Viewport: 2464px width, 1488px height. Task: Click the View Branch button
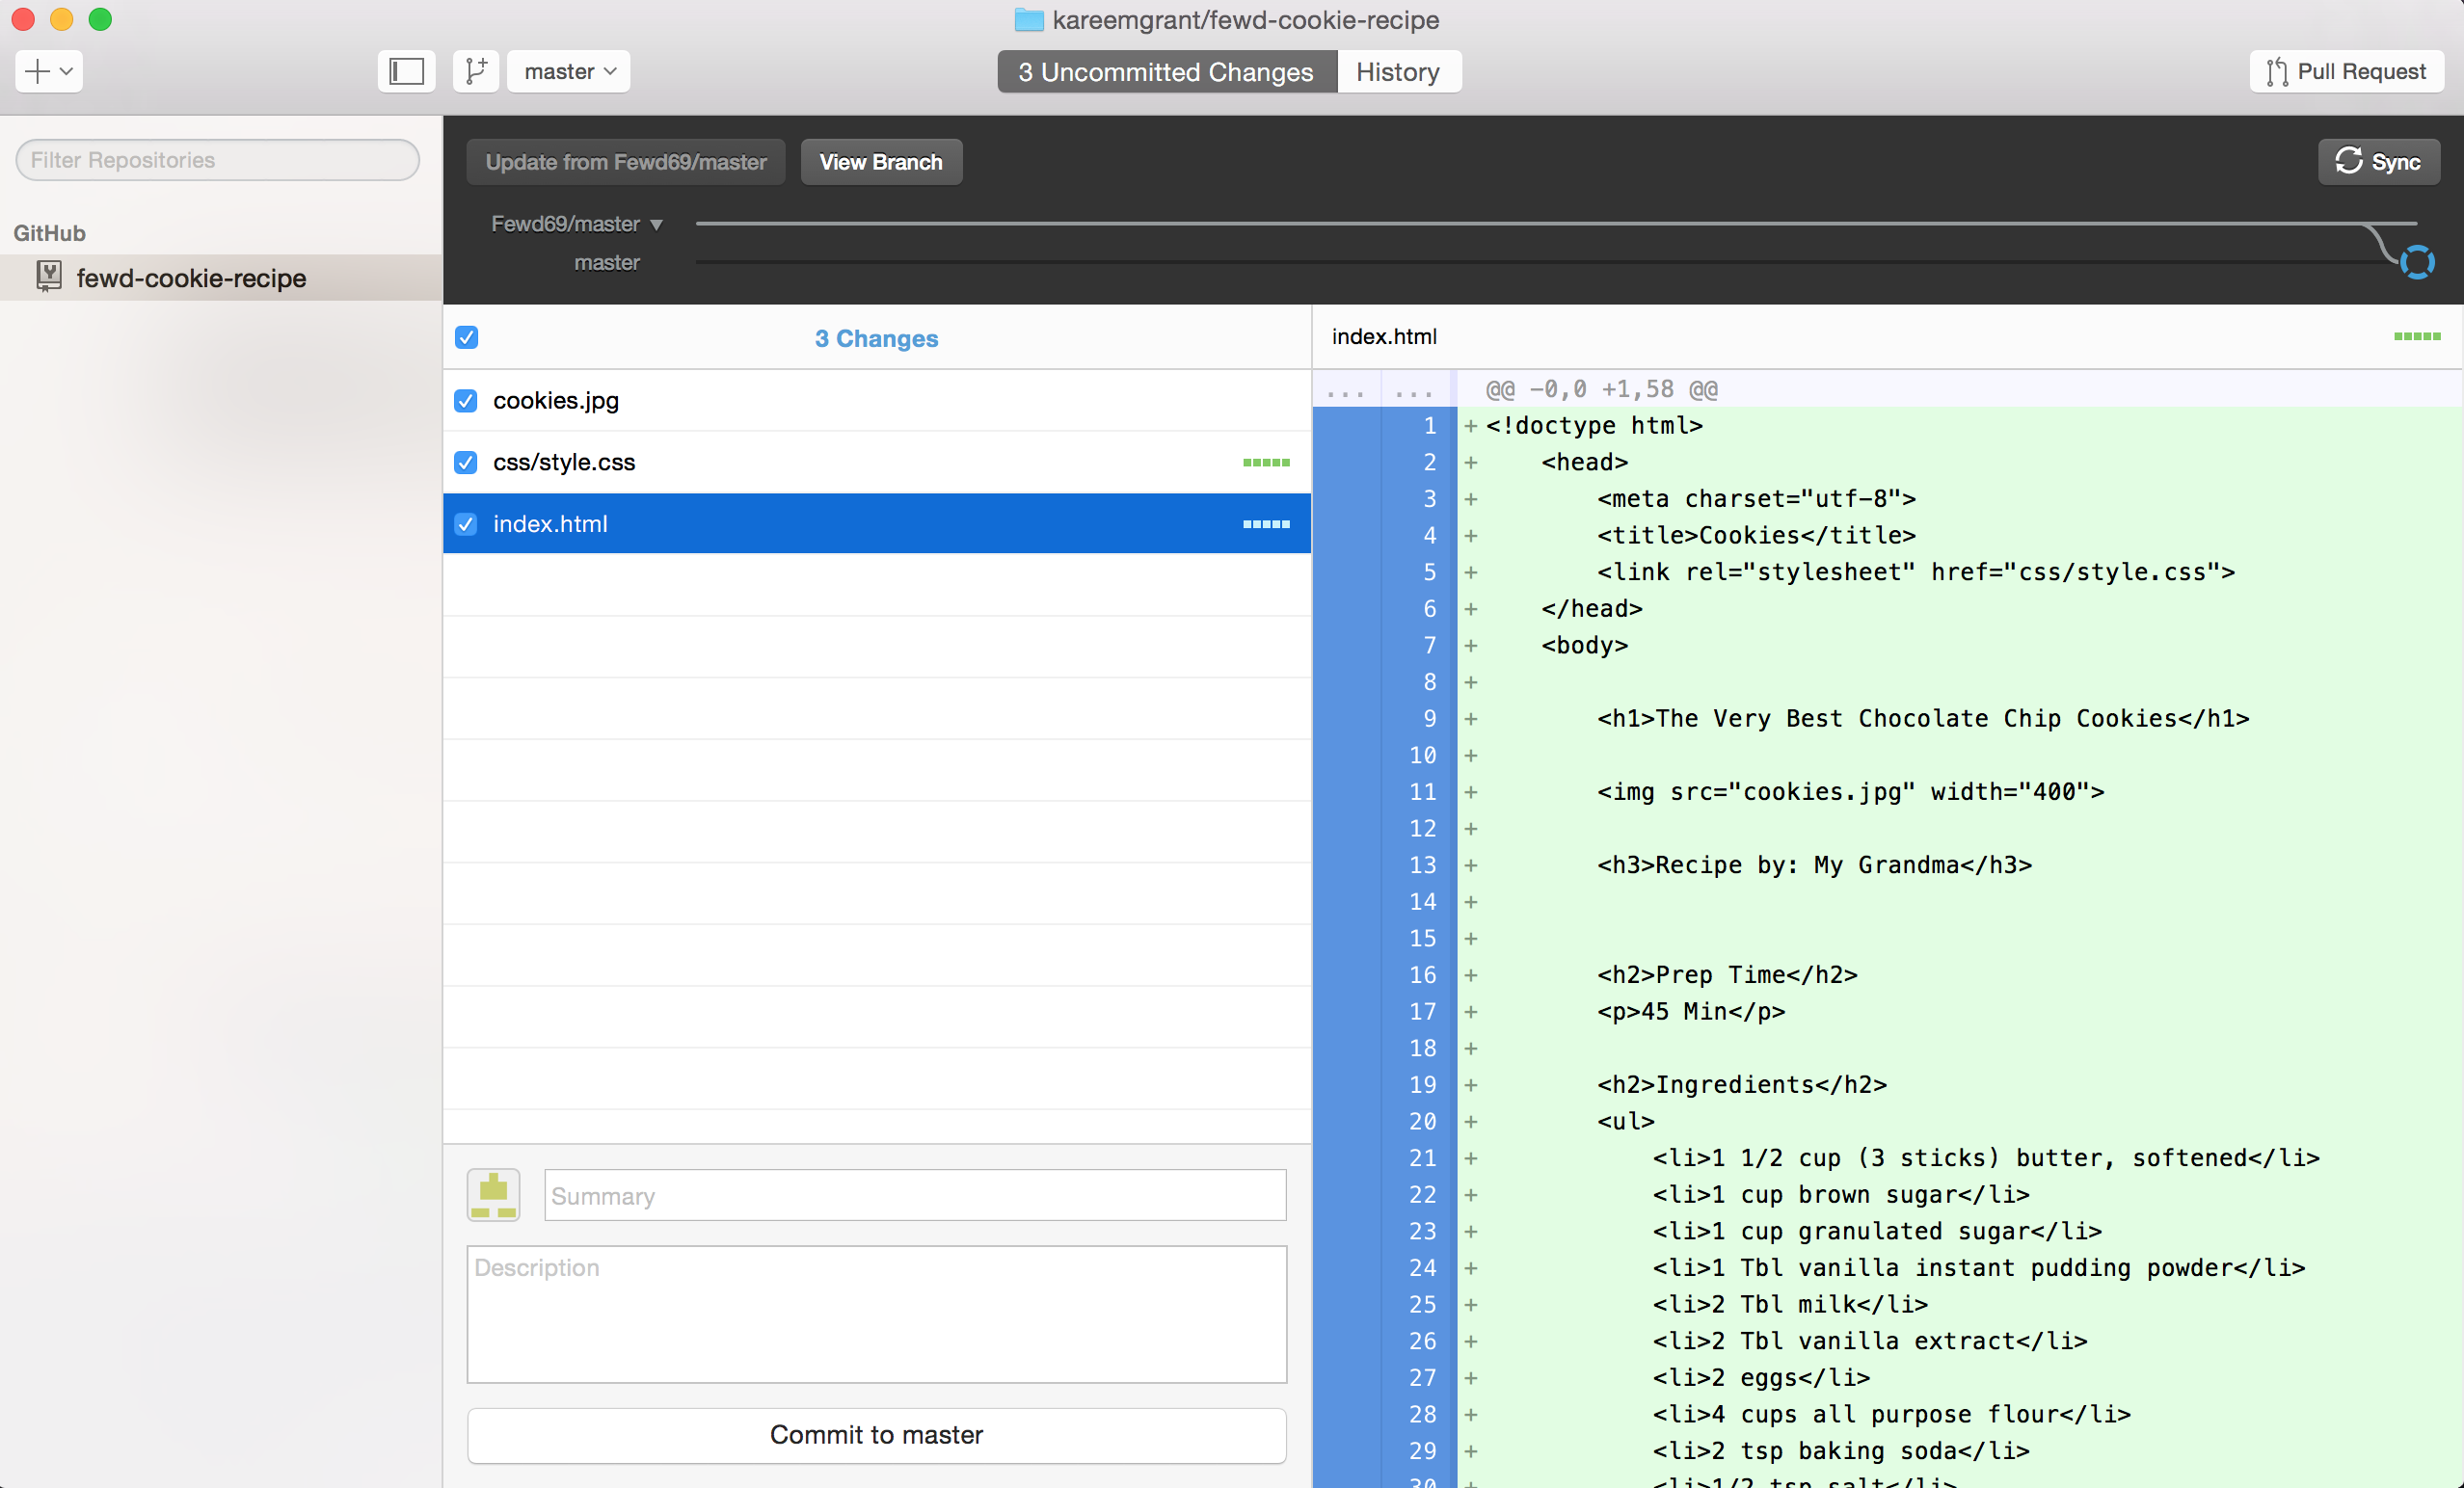pos(881,162)
